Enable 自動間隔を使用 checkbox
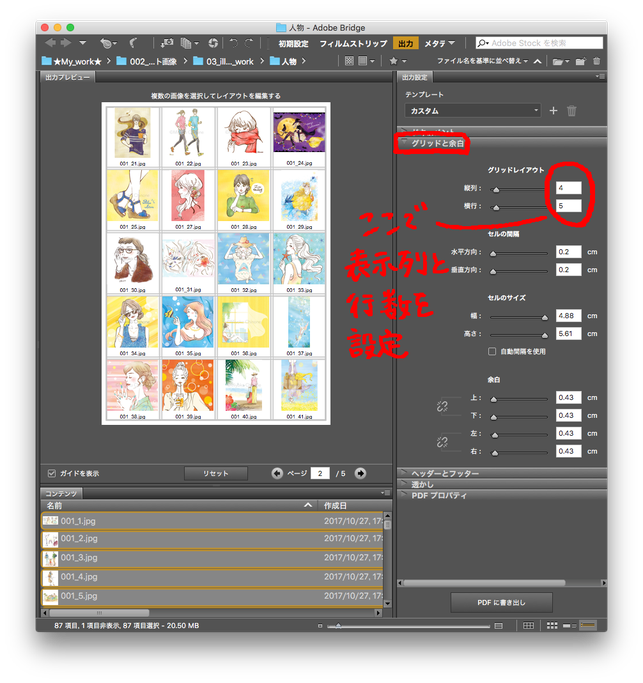This screenshot has height=683, width=643. click(492, 352)
